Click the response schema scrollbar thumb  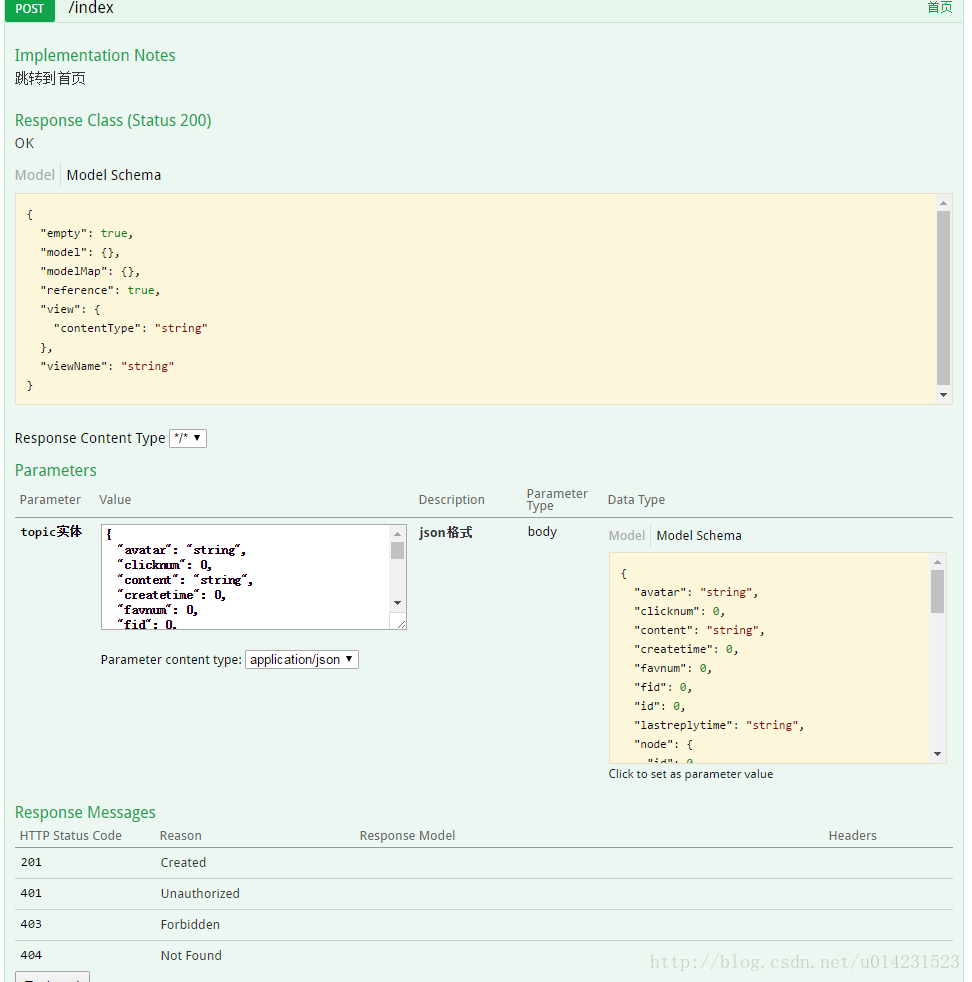point(943,297)
